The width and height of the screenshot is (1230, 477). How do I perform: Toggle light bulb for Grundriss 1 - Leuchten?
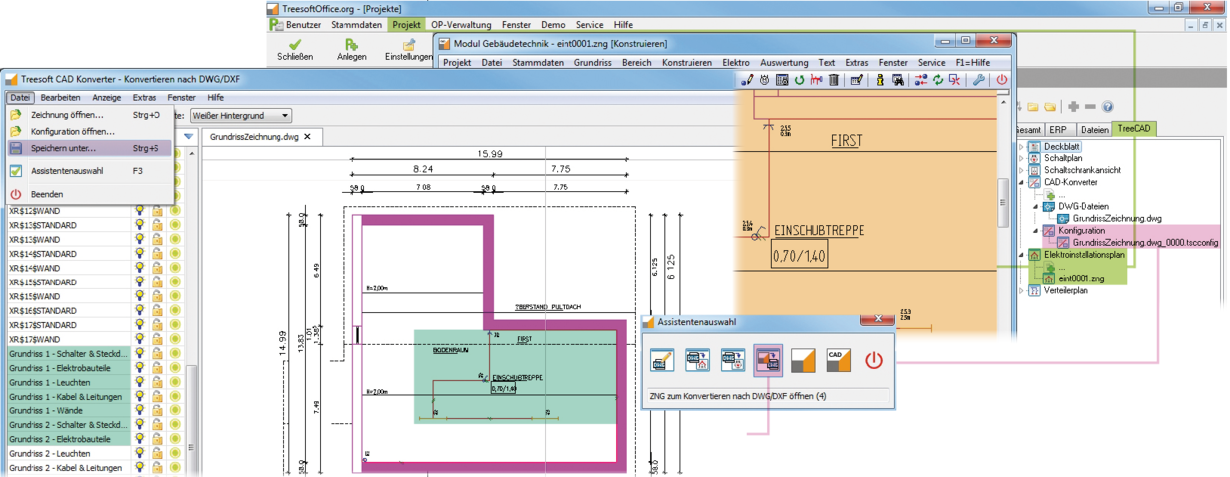(140, 383)
